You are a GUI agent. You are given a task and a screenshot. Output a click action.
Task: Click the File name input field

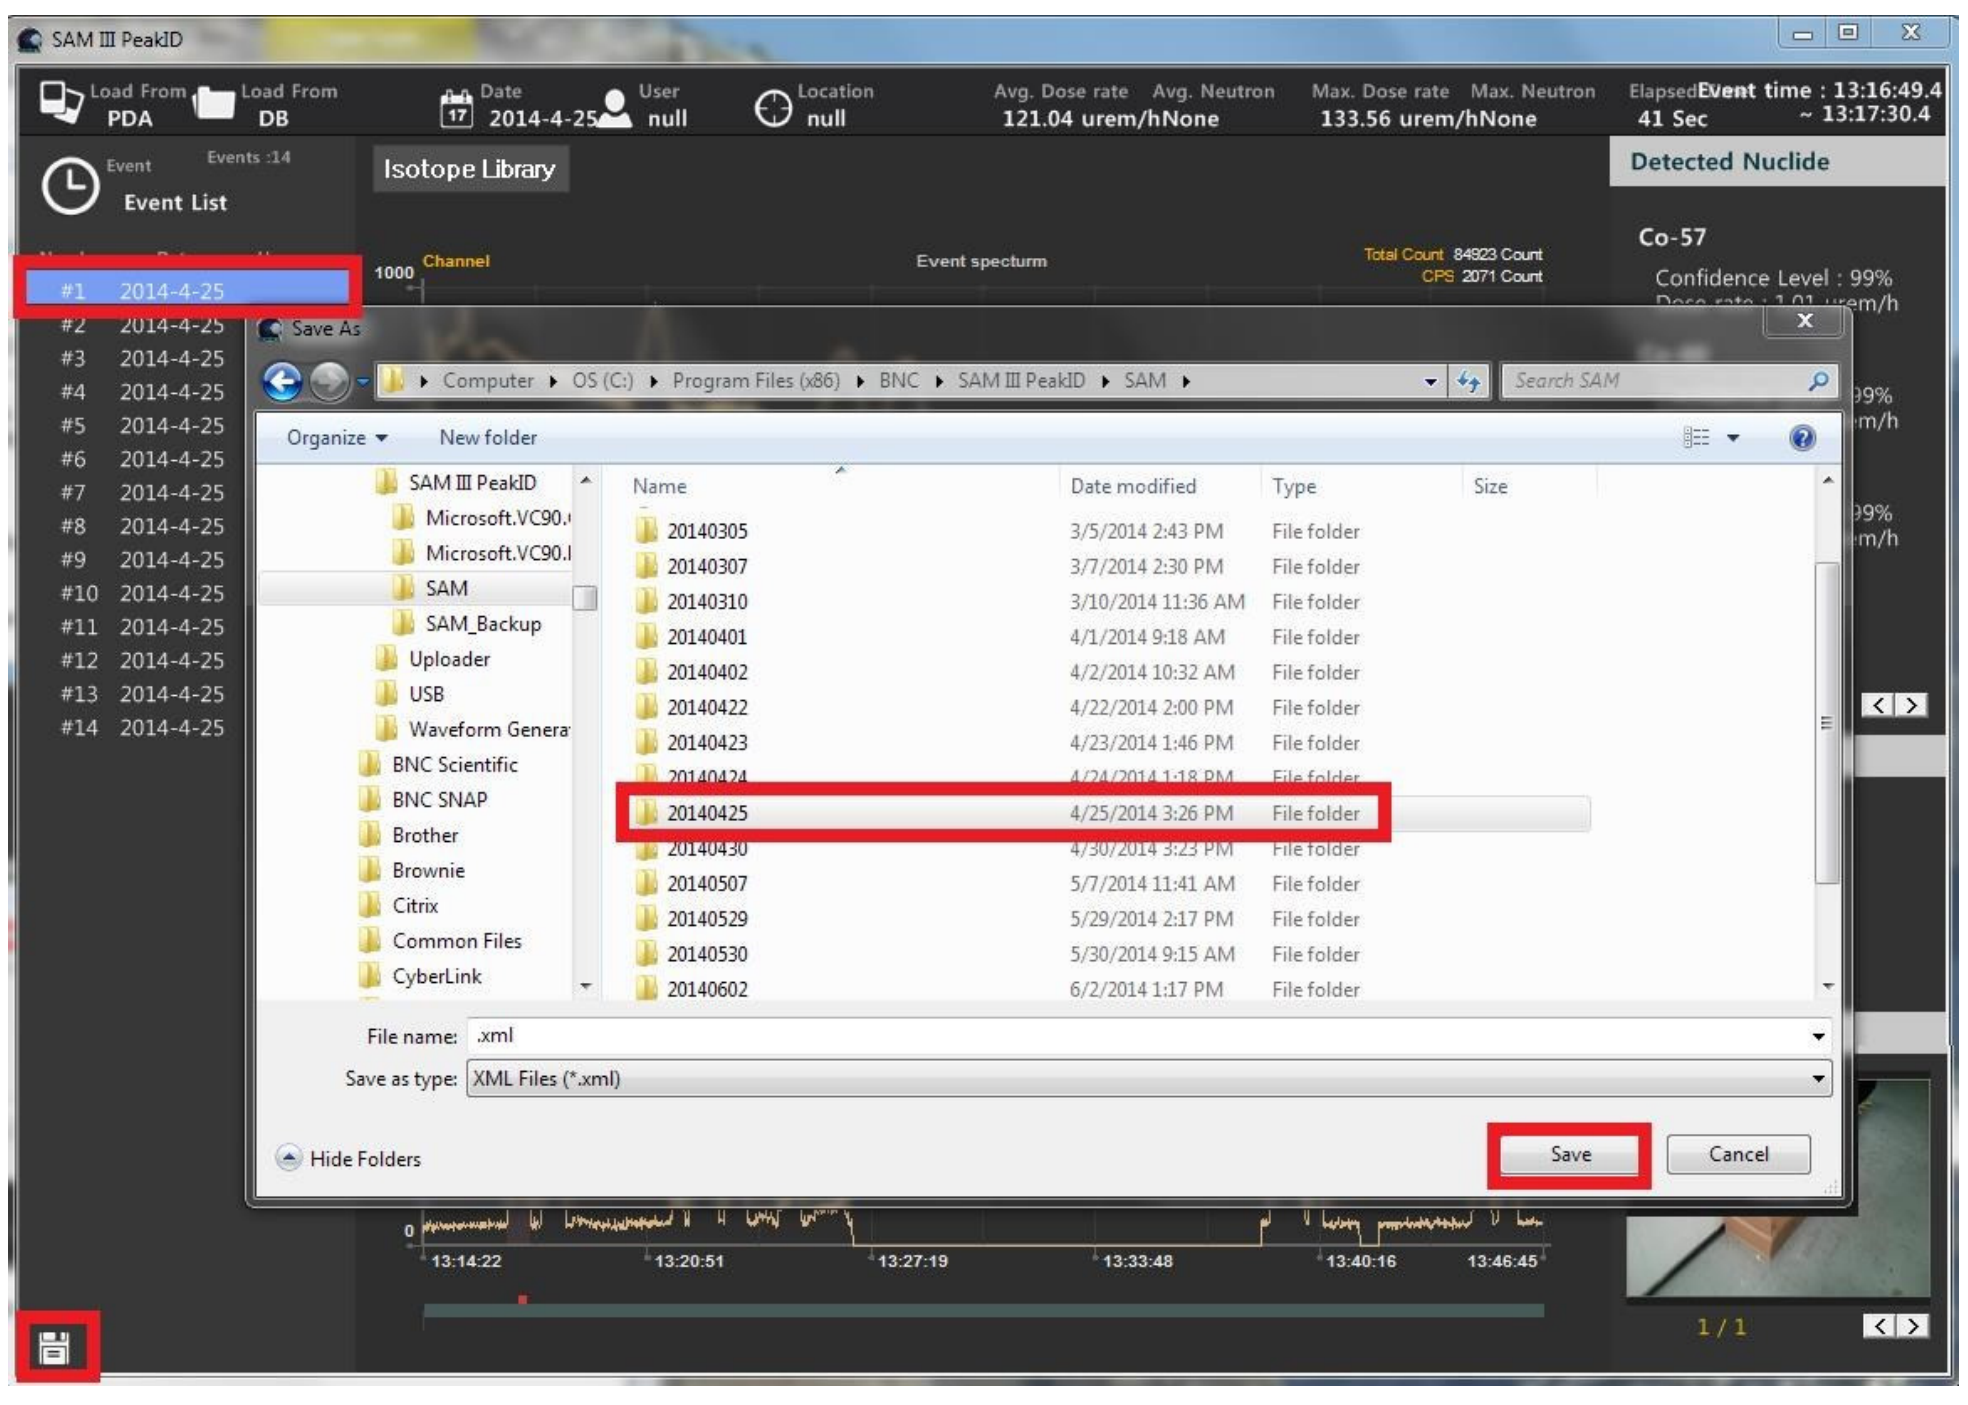tap(1136, 1036)
